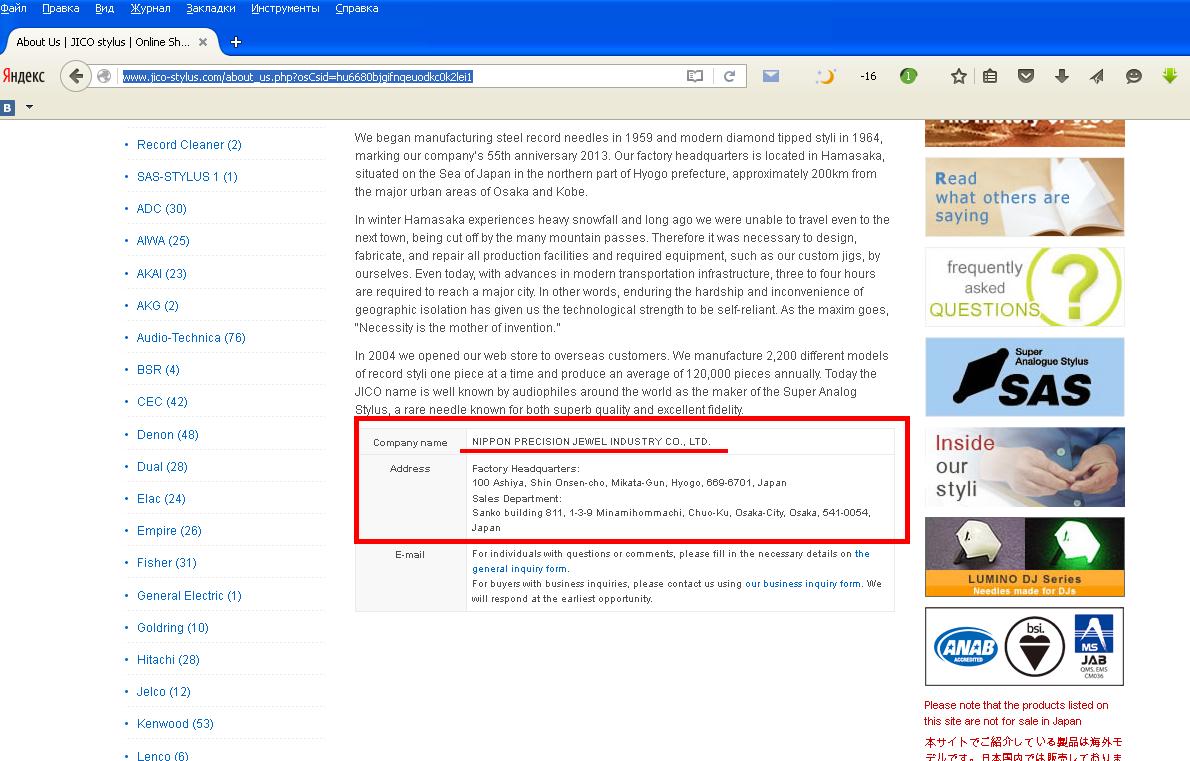Image resolution: width=1190 pixels, height=761 pixels.
Task: Click the address bar URL field
Action: (x=402, y=77)
